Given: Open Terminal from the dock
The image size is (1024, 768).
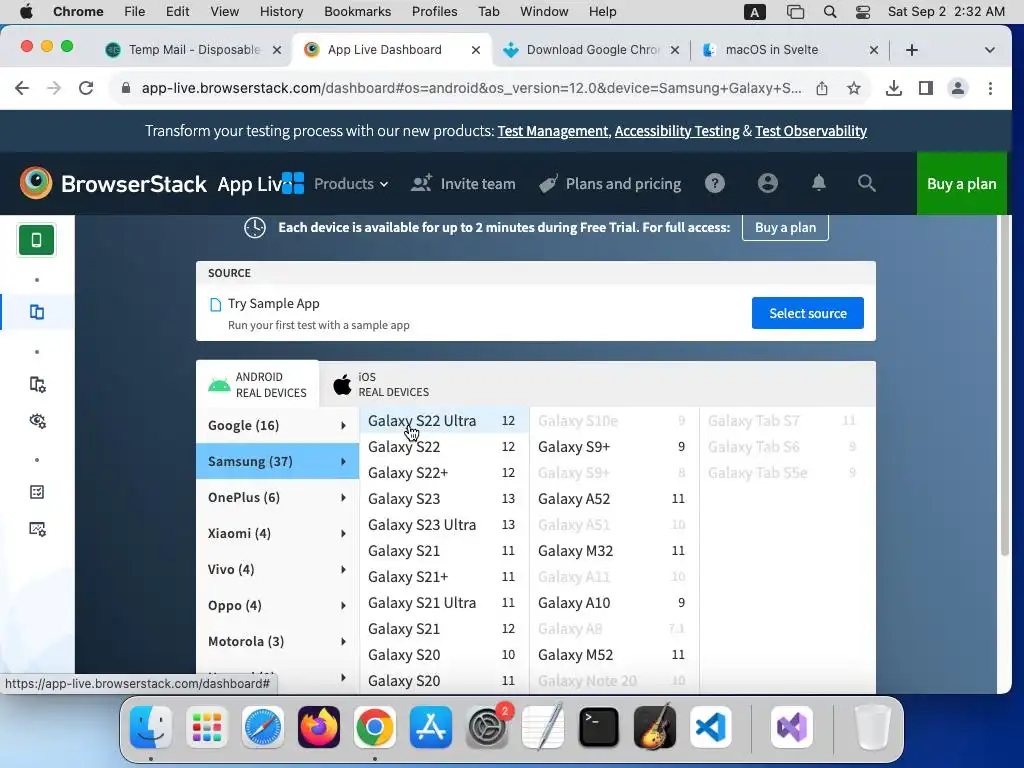Looking at the screenshot, I should coord(598,727).
